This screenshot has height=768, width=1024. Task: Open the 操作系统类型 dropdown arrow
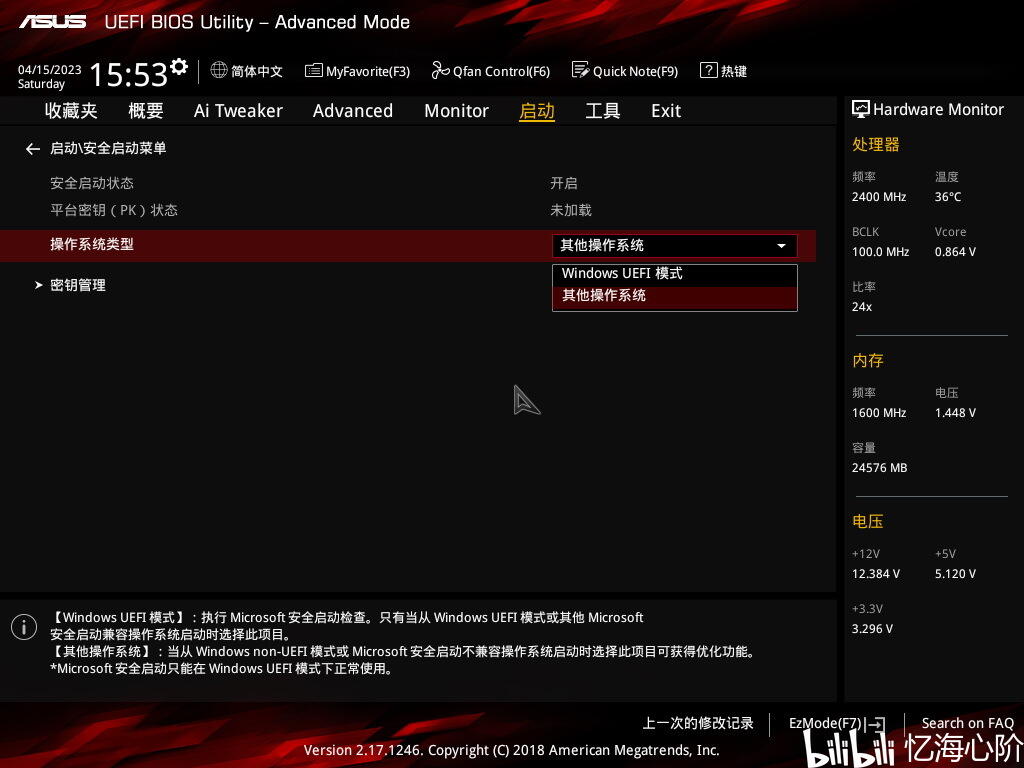781,246
